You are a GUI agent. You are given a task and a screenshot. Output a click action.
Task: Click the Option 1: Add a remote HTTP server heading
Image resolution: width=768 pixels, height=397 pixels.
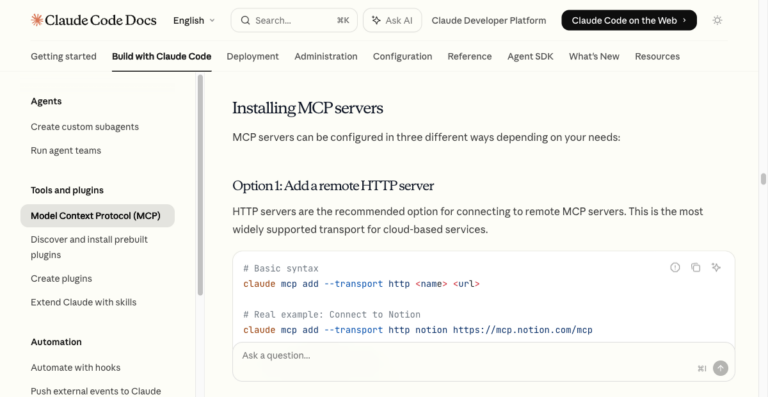coord(333,186)
